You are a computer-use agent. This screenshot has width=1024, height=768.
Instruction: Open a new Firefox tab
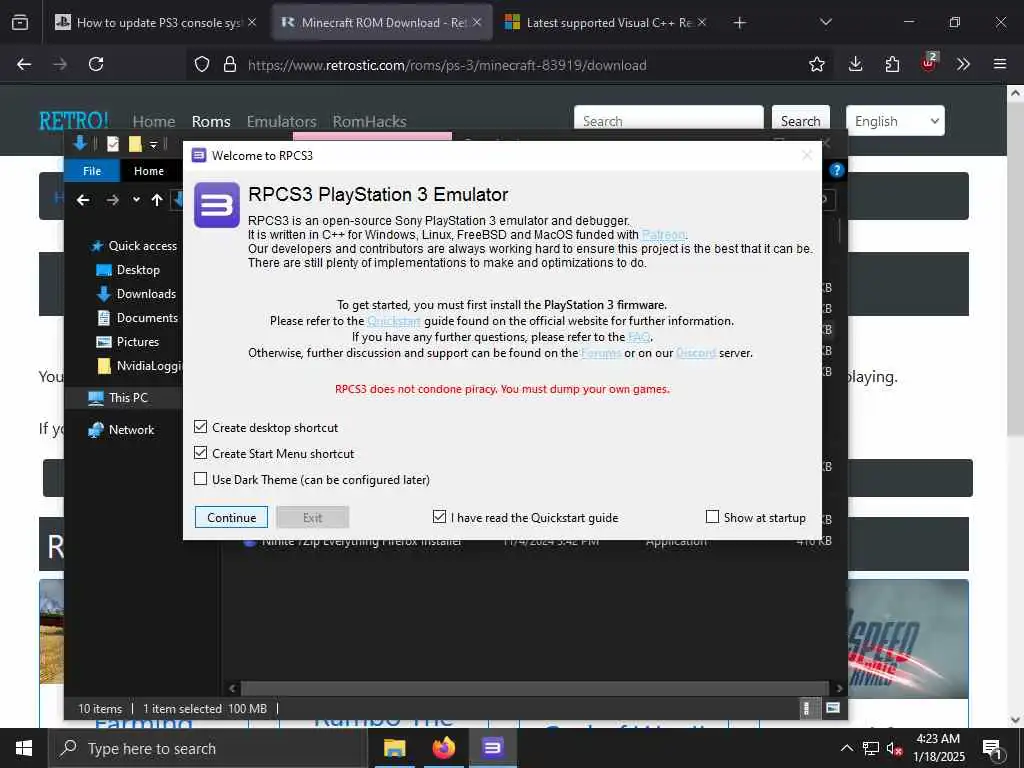pos(739,23)
